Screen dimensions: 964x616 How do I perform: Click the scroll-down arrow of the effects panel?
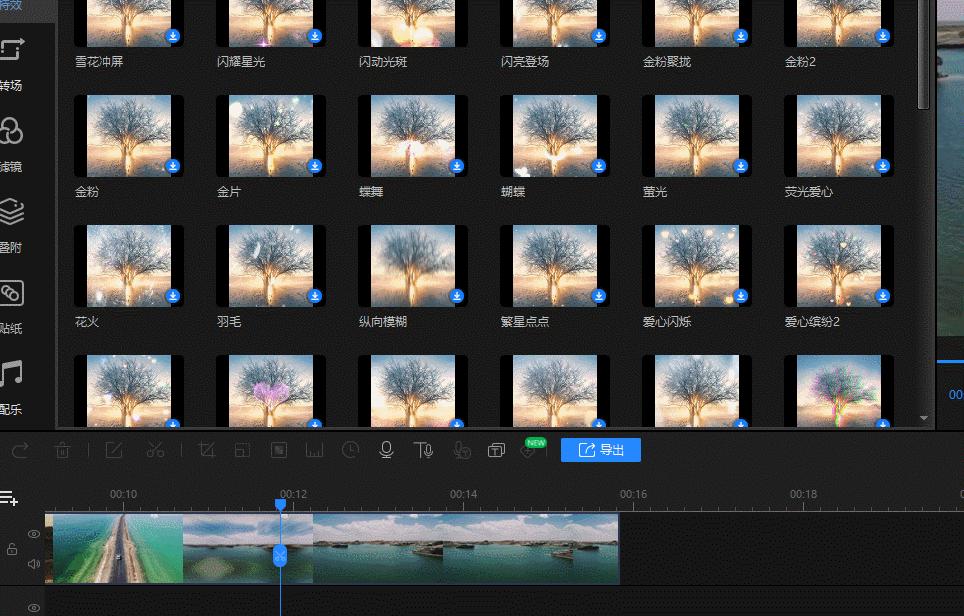point(924,418)
